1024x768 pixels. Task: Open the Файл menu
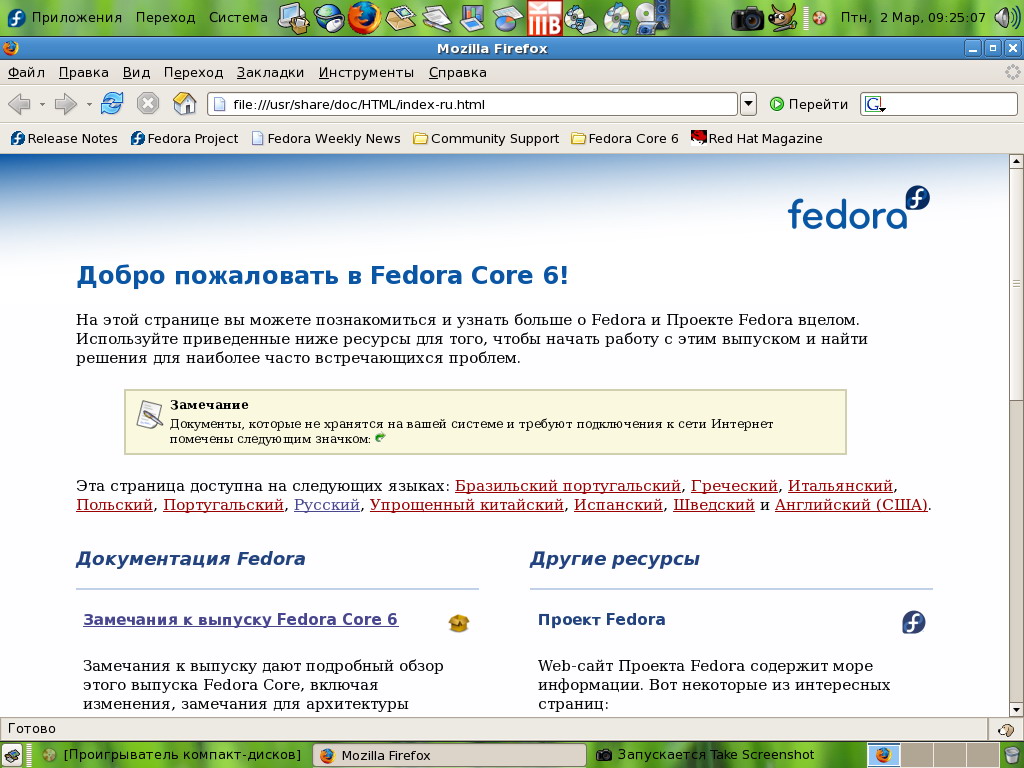(26, 72)
